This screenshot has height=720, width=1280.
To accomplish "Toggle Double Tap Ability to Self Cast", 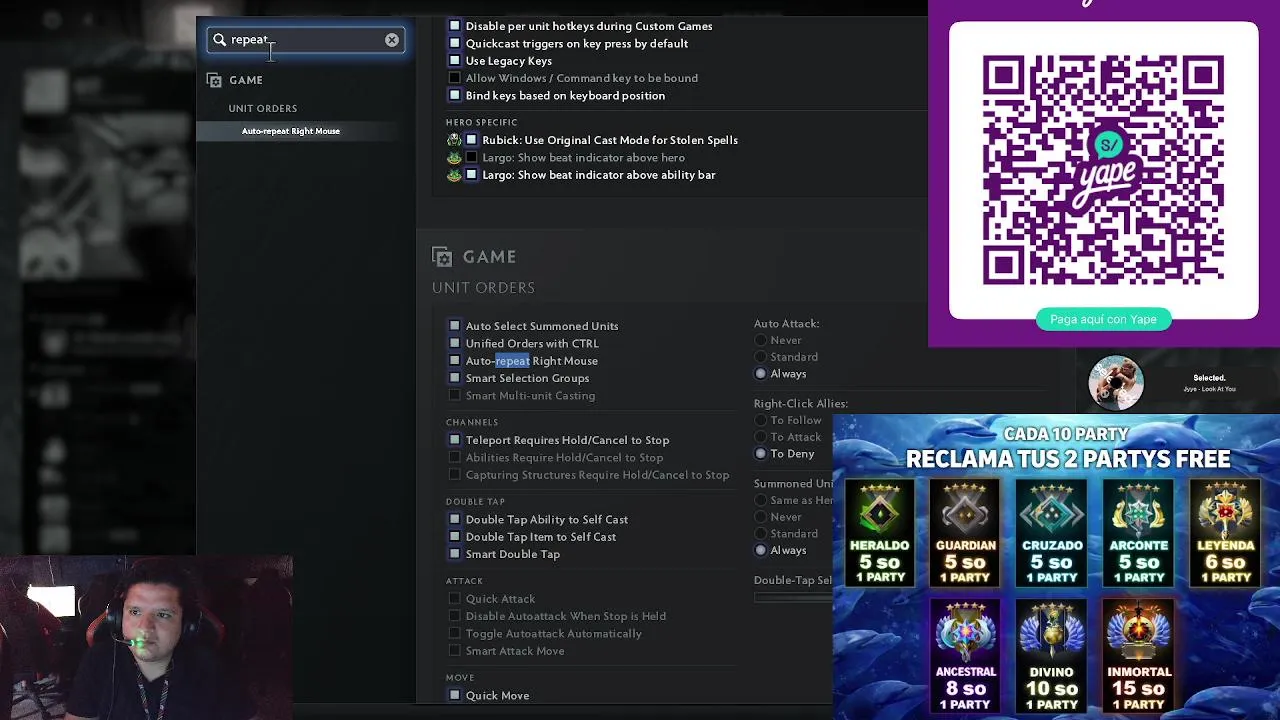I will click(x=455, y=519).
